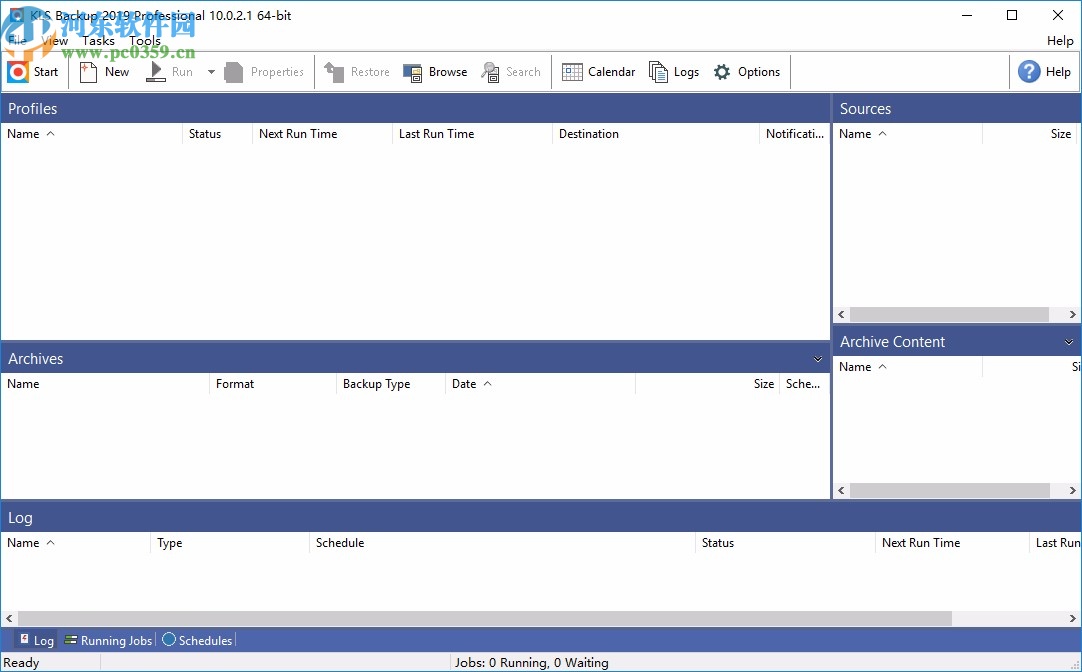Sort Log by Schedule column

502,543
